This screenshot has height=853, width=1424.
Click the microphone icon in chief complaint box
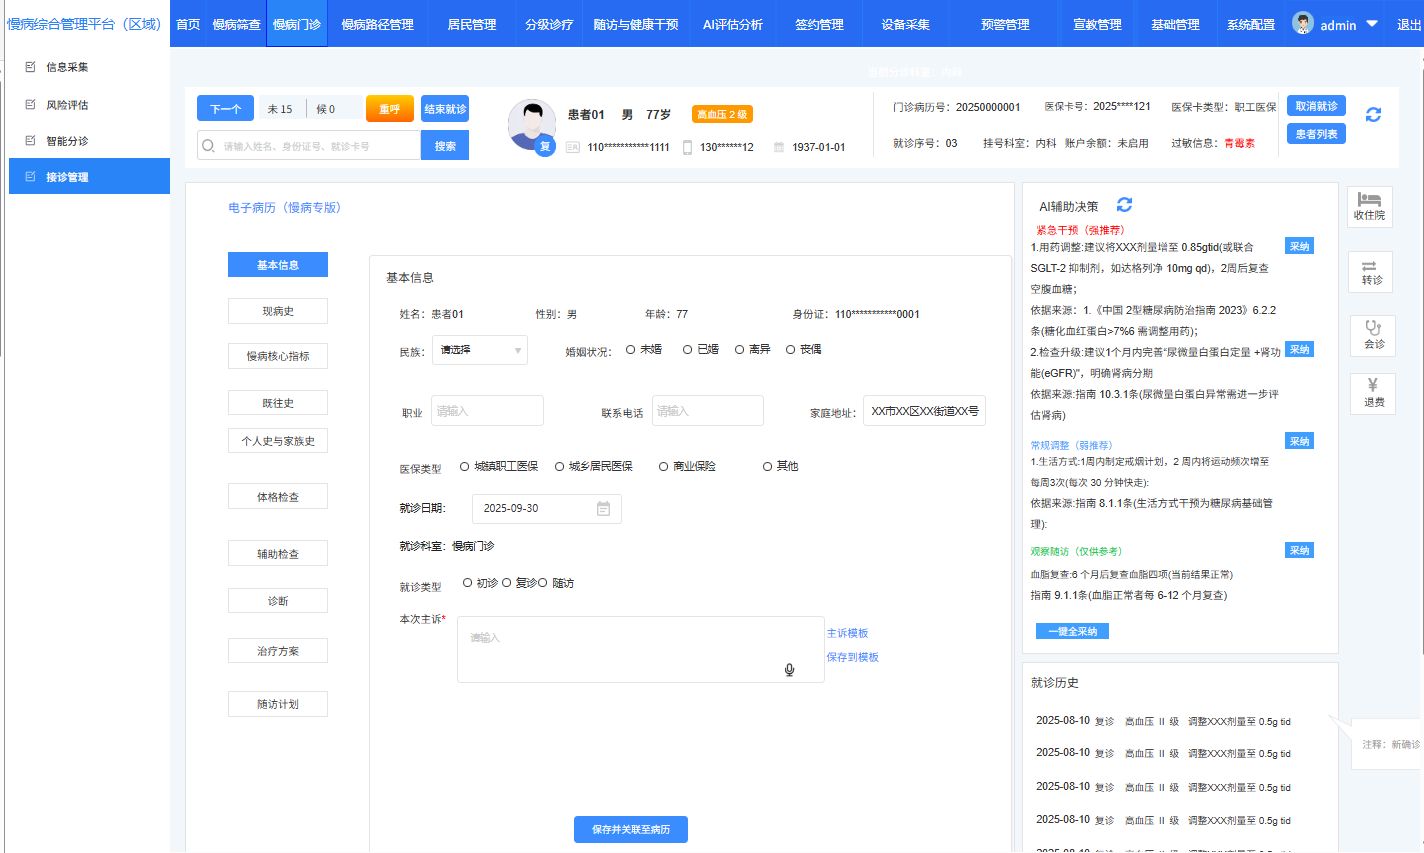(x=789, y=670)
